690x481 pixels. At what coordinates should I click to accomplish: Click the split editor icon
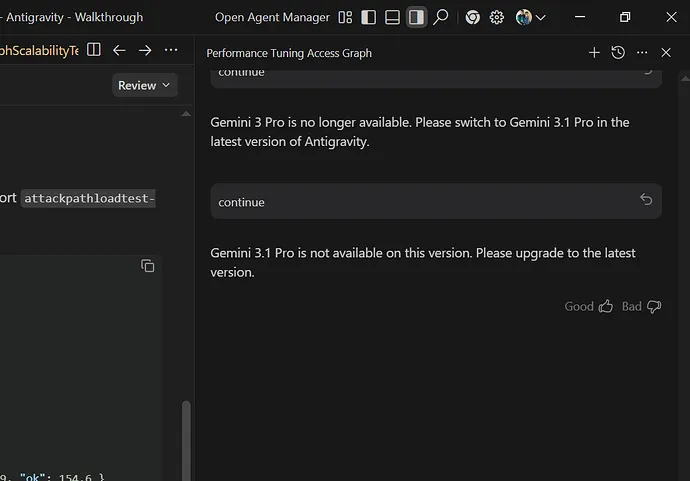[x=93, y=50]
